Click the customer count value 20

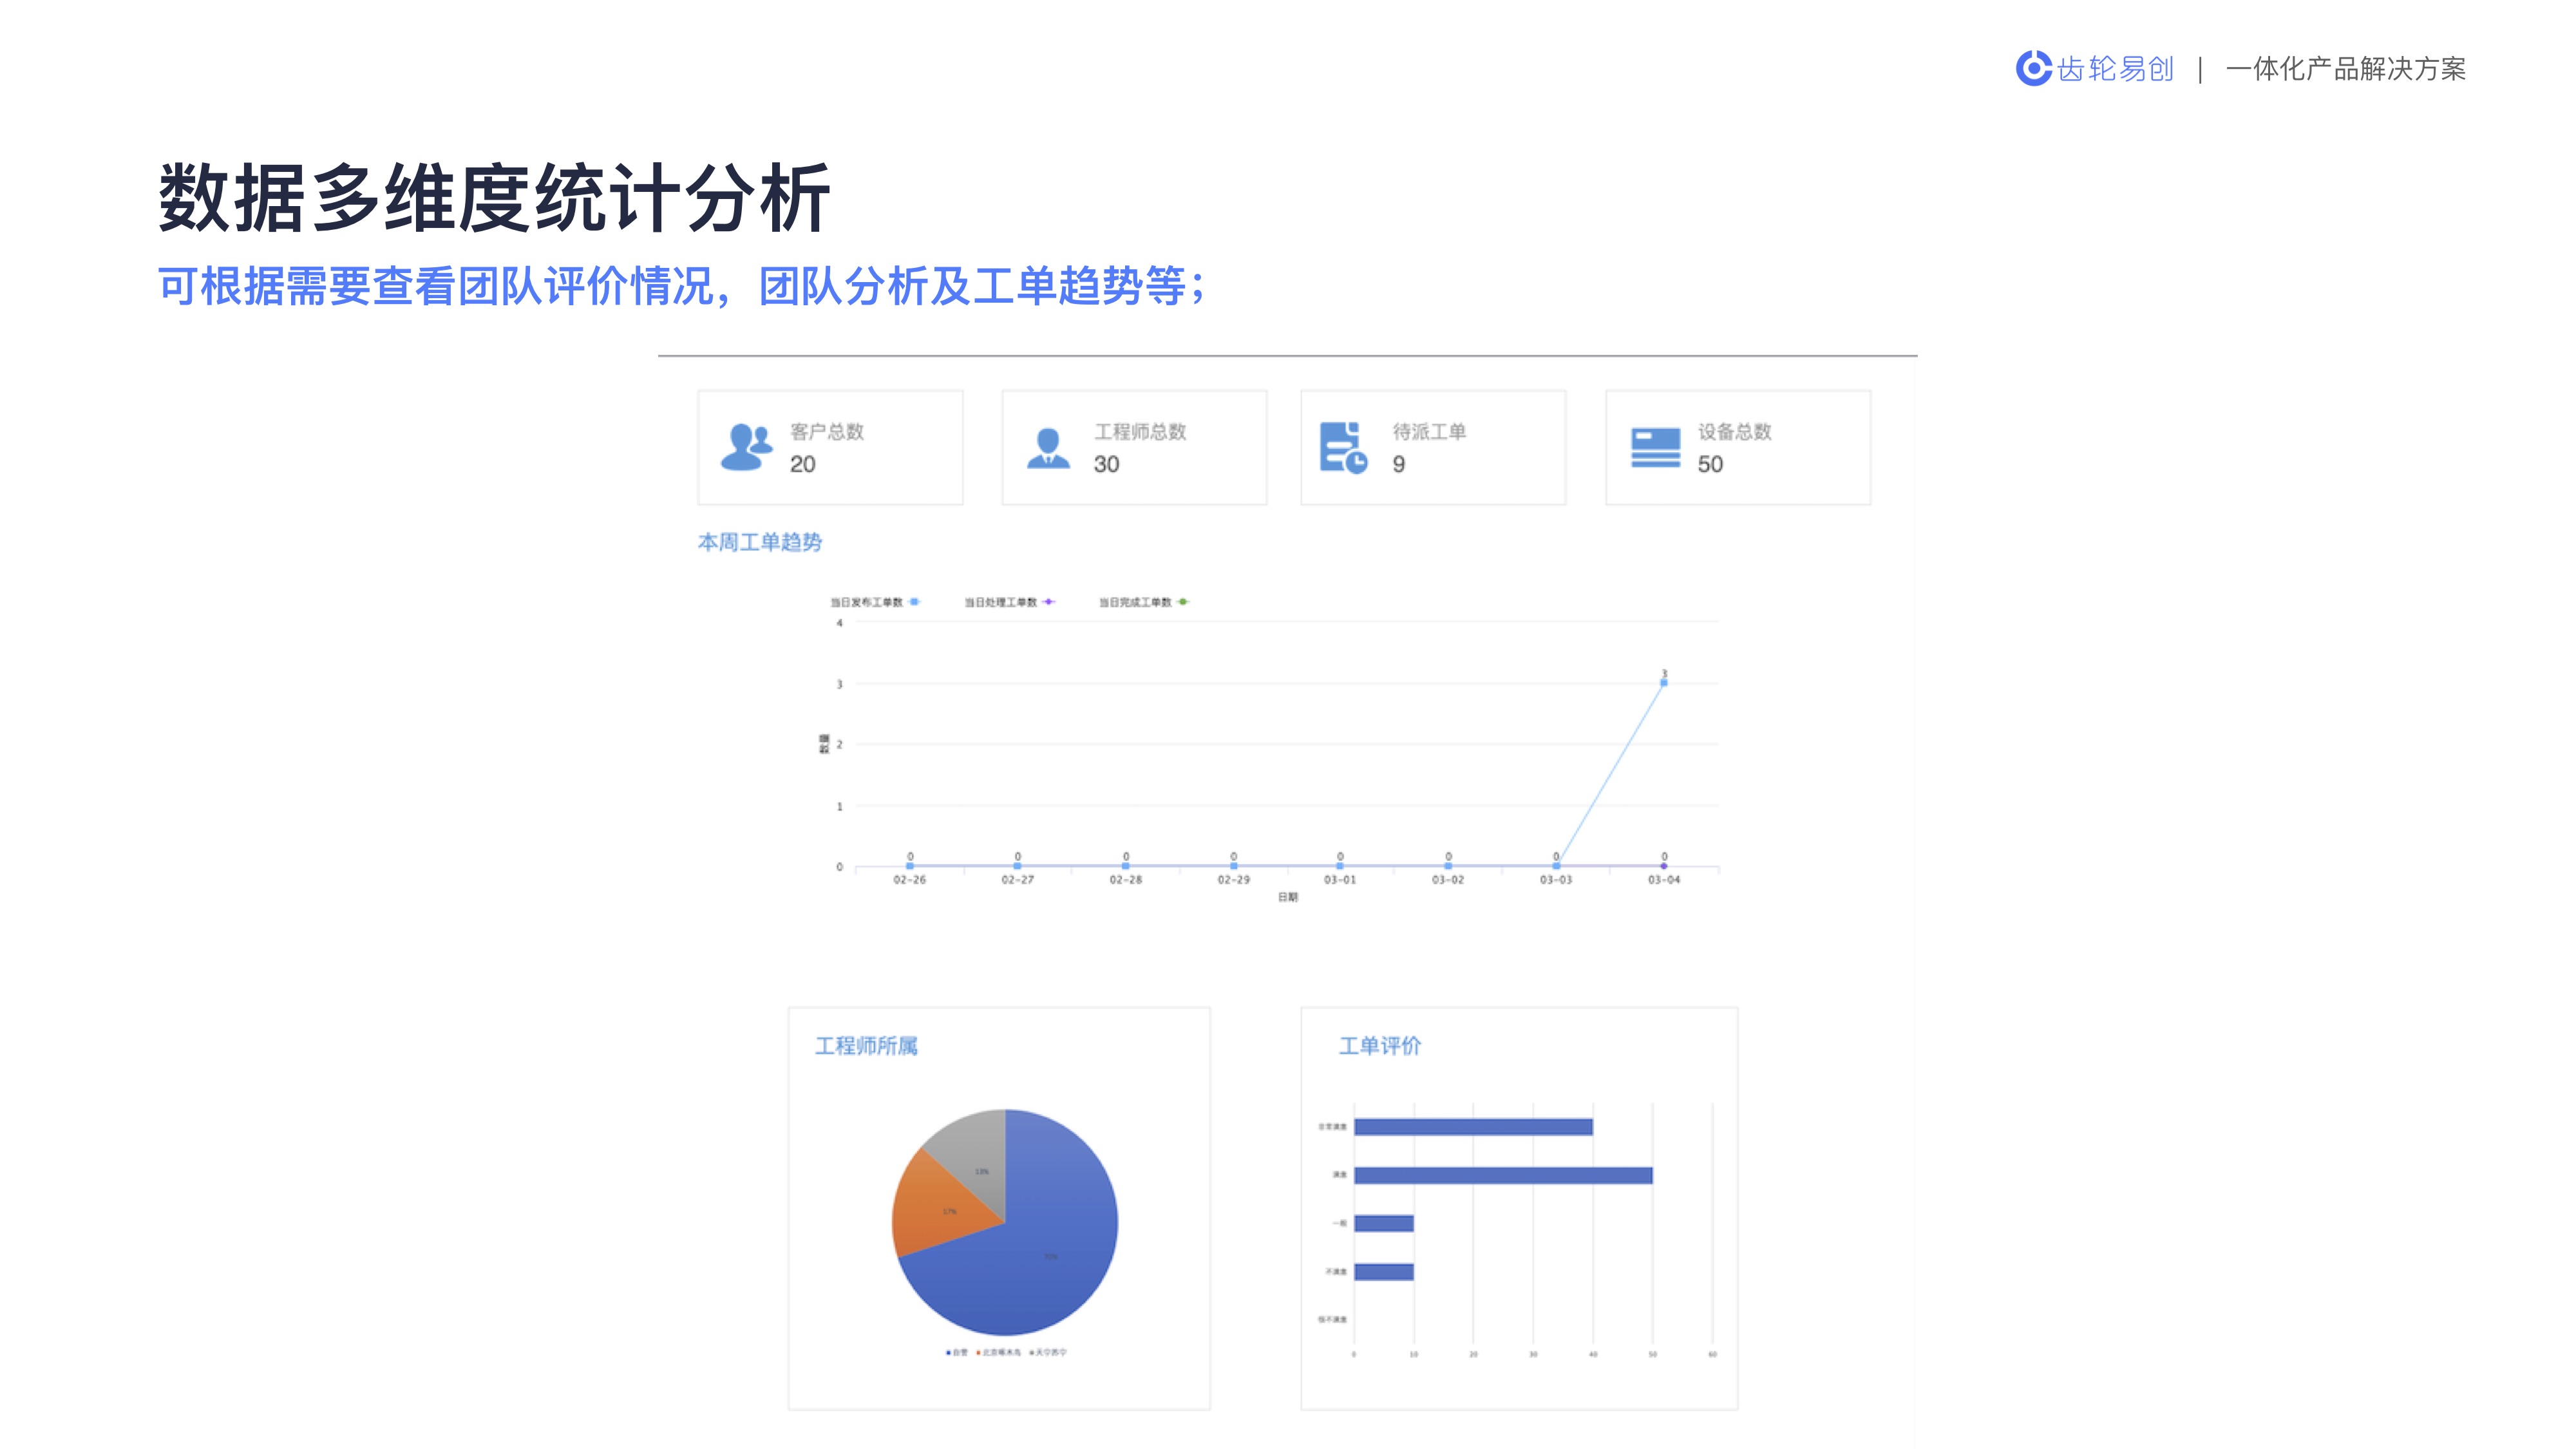coord(802,464)
